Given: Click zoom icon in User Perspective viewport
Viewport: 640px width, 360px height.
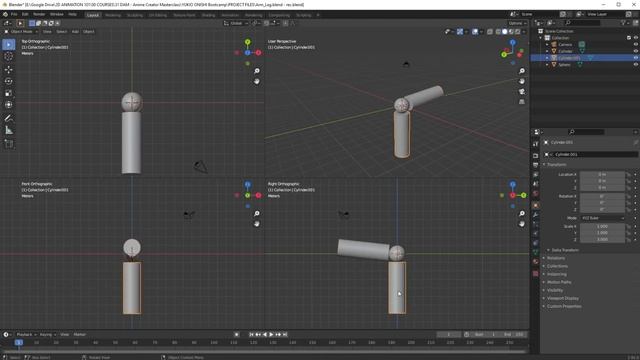Looking at the screenshot, I should click(x=522, y=71).
